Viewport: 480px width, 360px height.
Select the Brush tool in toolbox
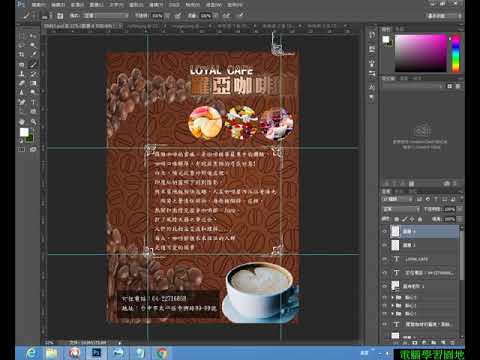(33, 64)
